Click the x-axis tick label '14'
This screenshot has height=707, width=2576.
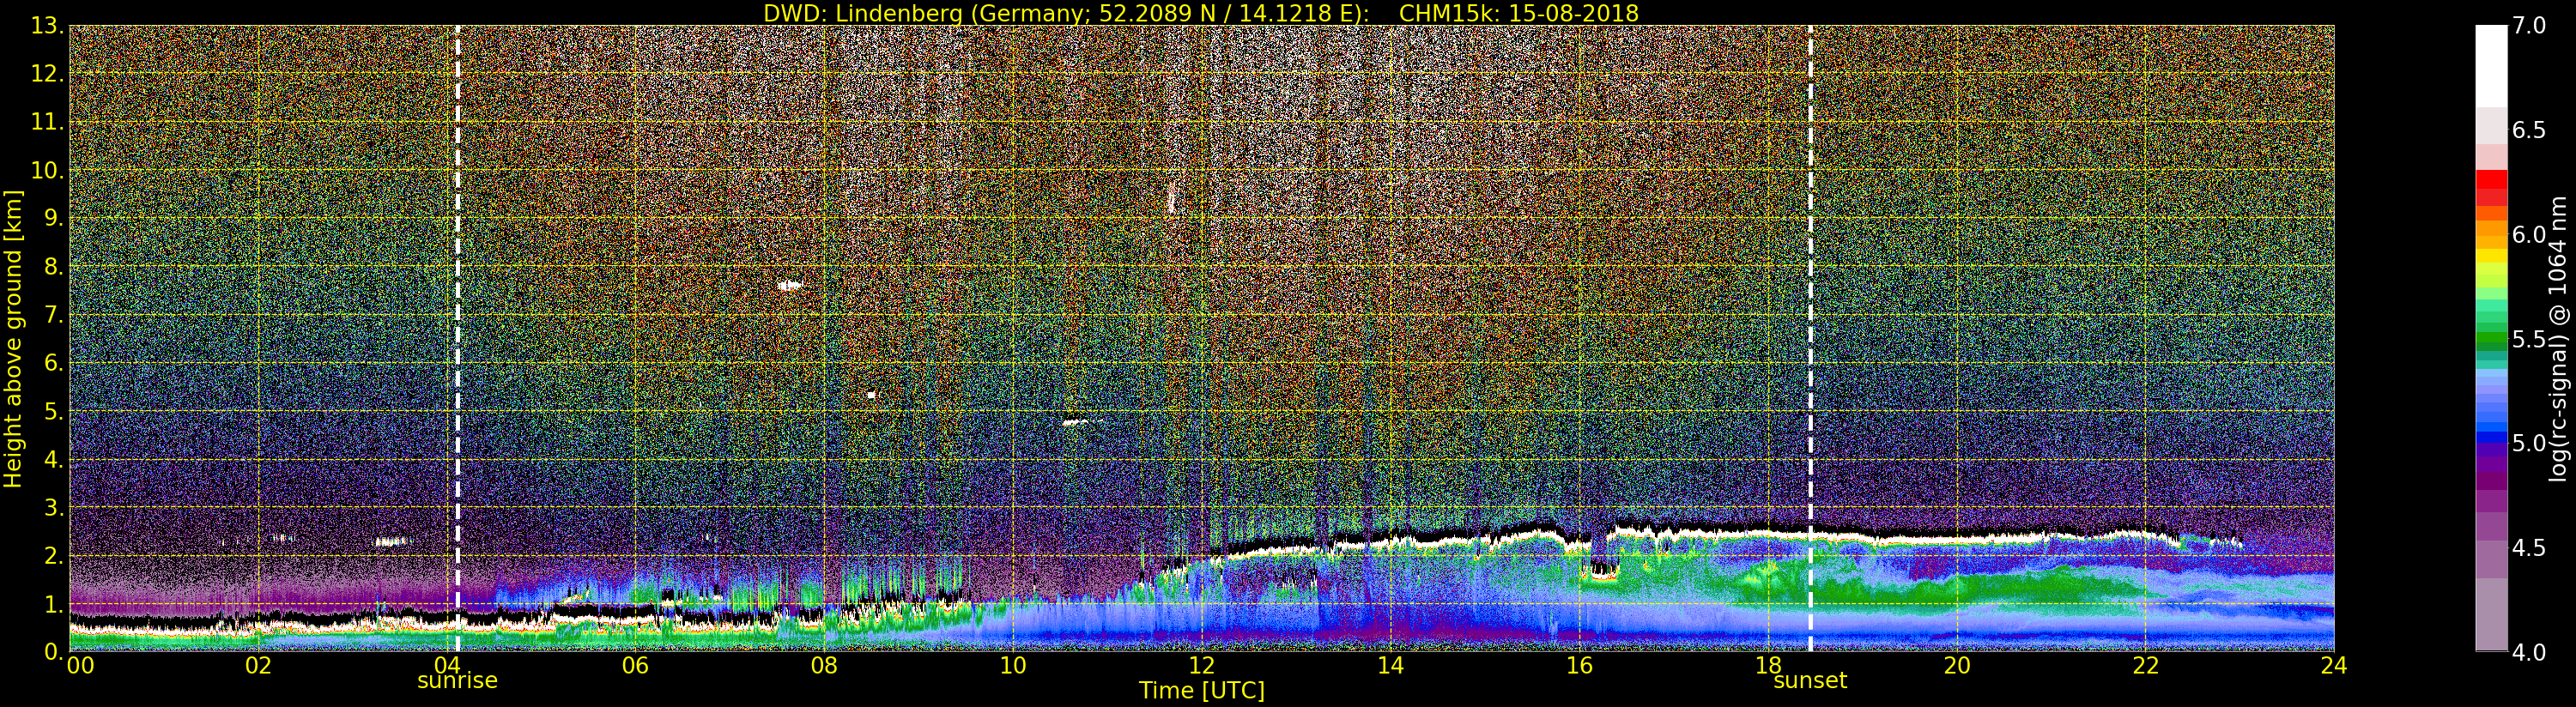click(1390, 666)
